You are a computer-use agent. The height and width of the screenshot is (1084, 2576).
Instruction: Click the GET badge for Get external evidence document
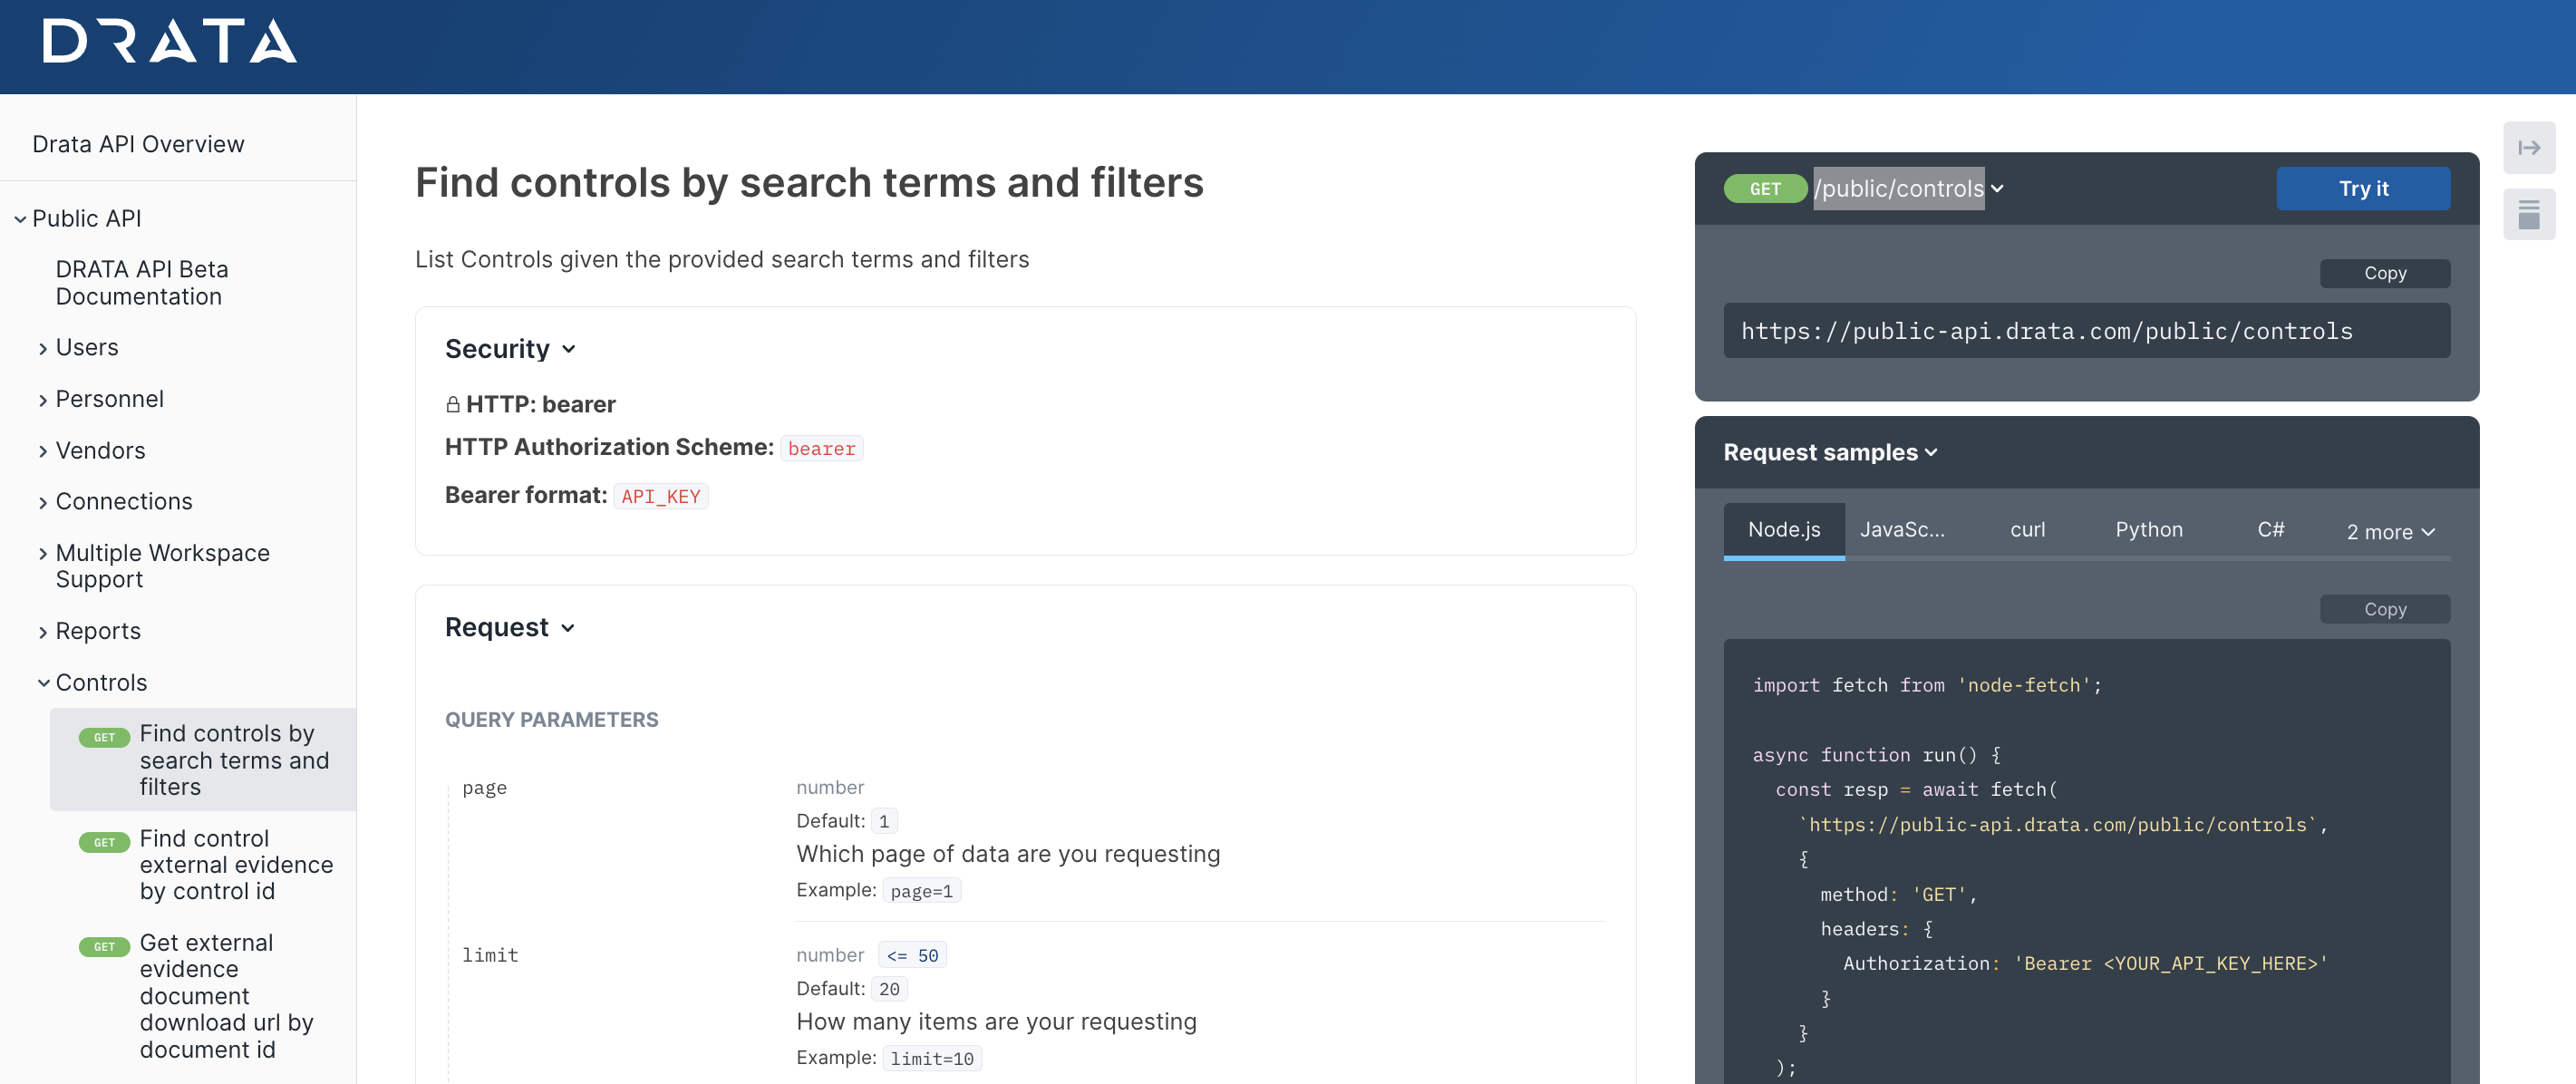[104, 946]
